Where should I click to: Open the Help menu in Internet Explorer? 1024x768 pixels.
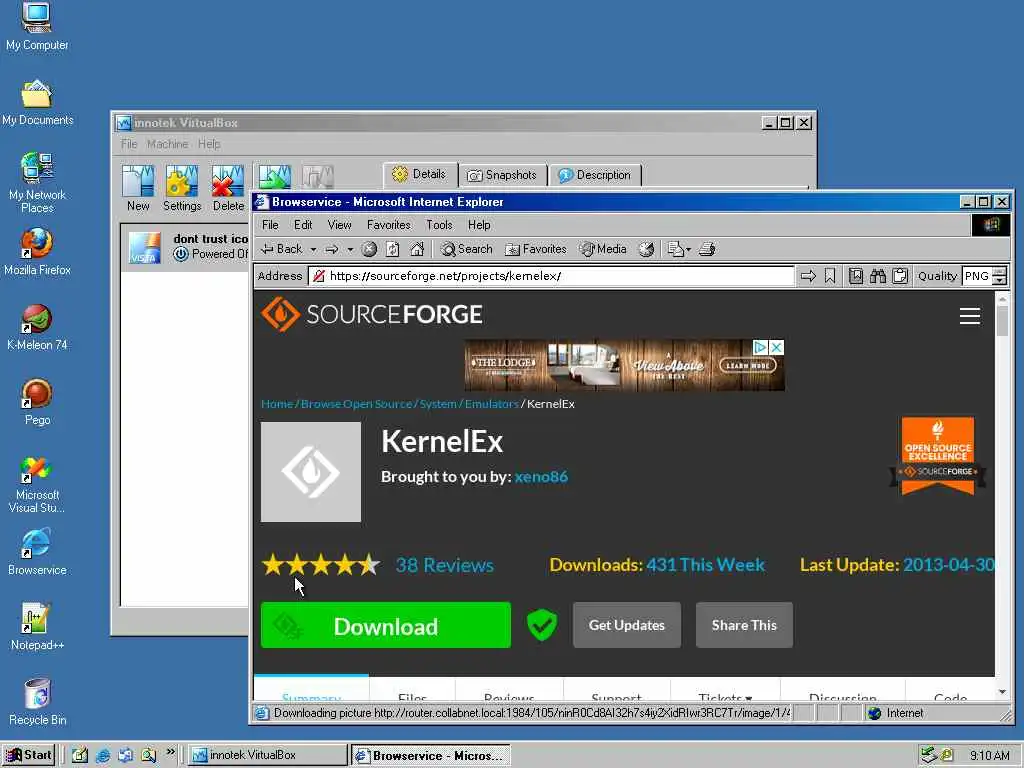point(479,225)
